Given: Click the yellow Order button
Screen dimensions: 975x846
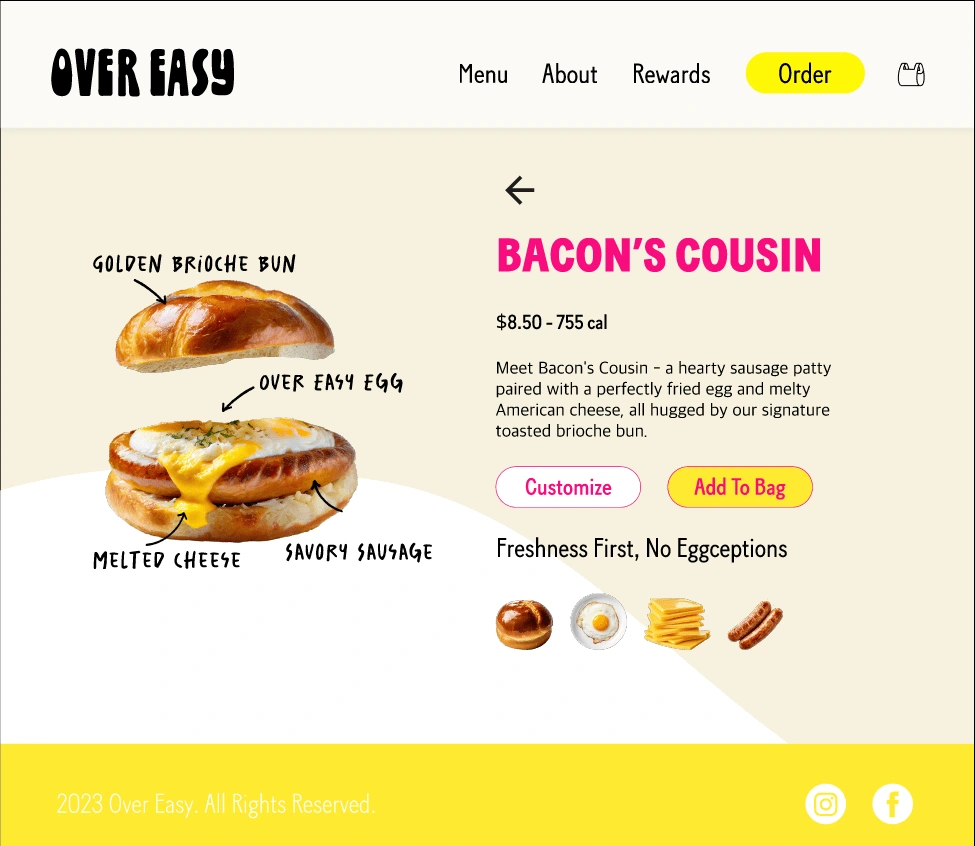Looking at the screenshot, I should click(805, 73).
